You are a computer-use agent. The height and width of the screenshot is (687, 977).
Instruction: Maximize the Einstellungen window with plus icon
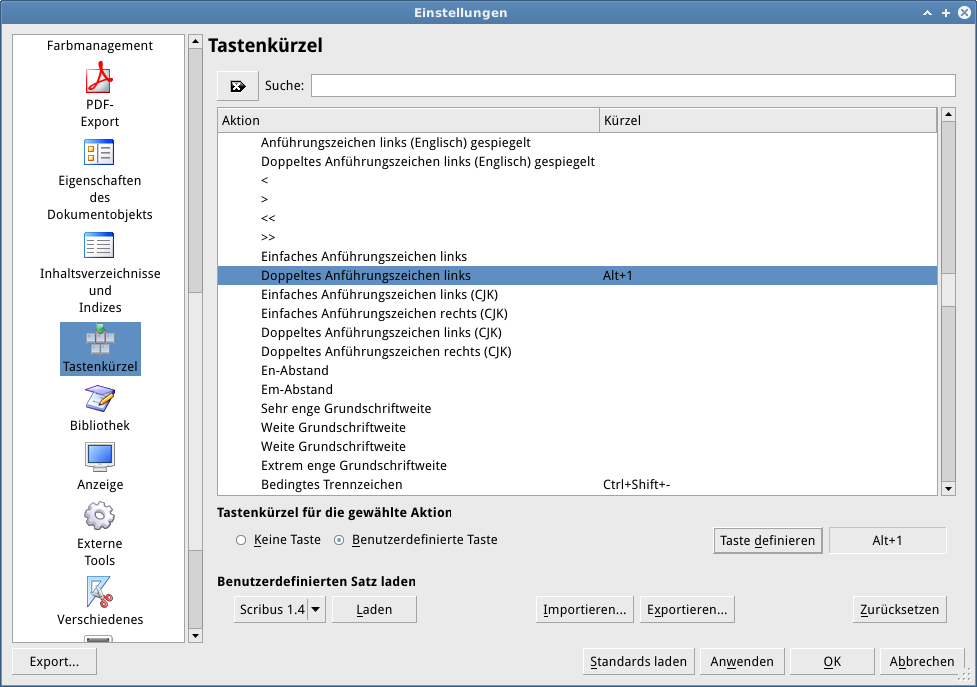[946, 12]
